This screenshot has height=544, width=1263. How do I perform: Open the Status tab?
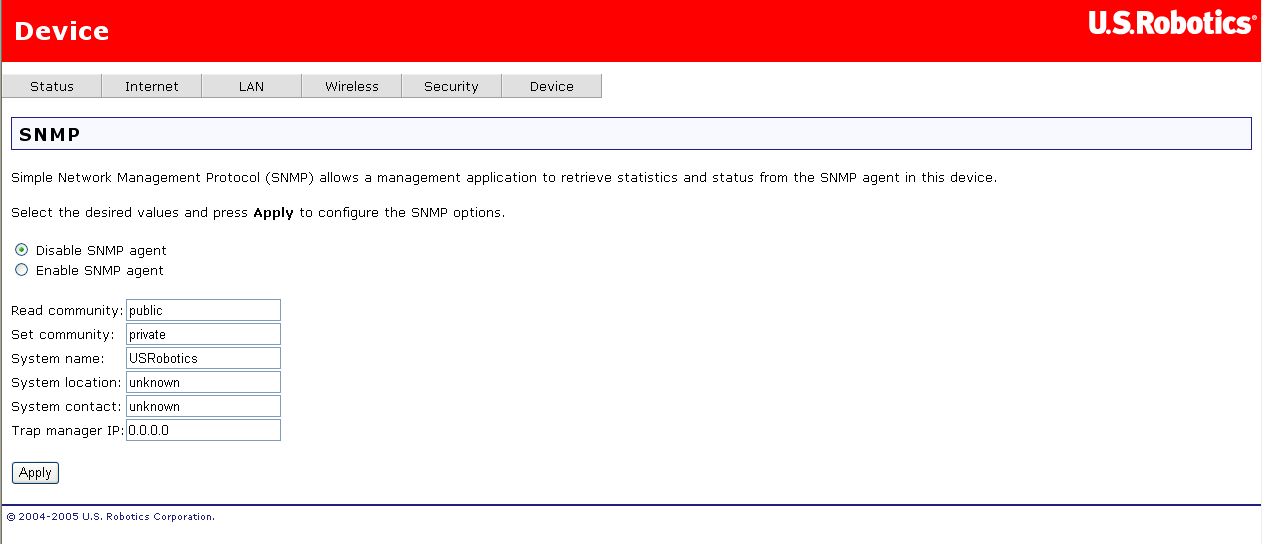click(x=52, y=86)
